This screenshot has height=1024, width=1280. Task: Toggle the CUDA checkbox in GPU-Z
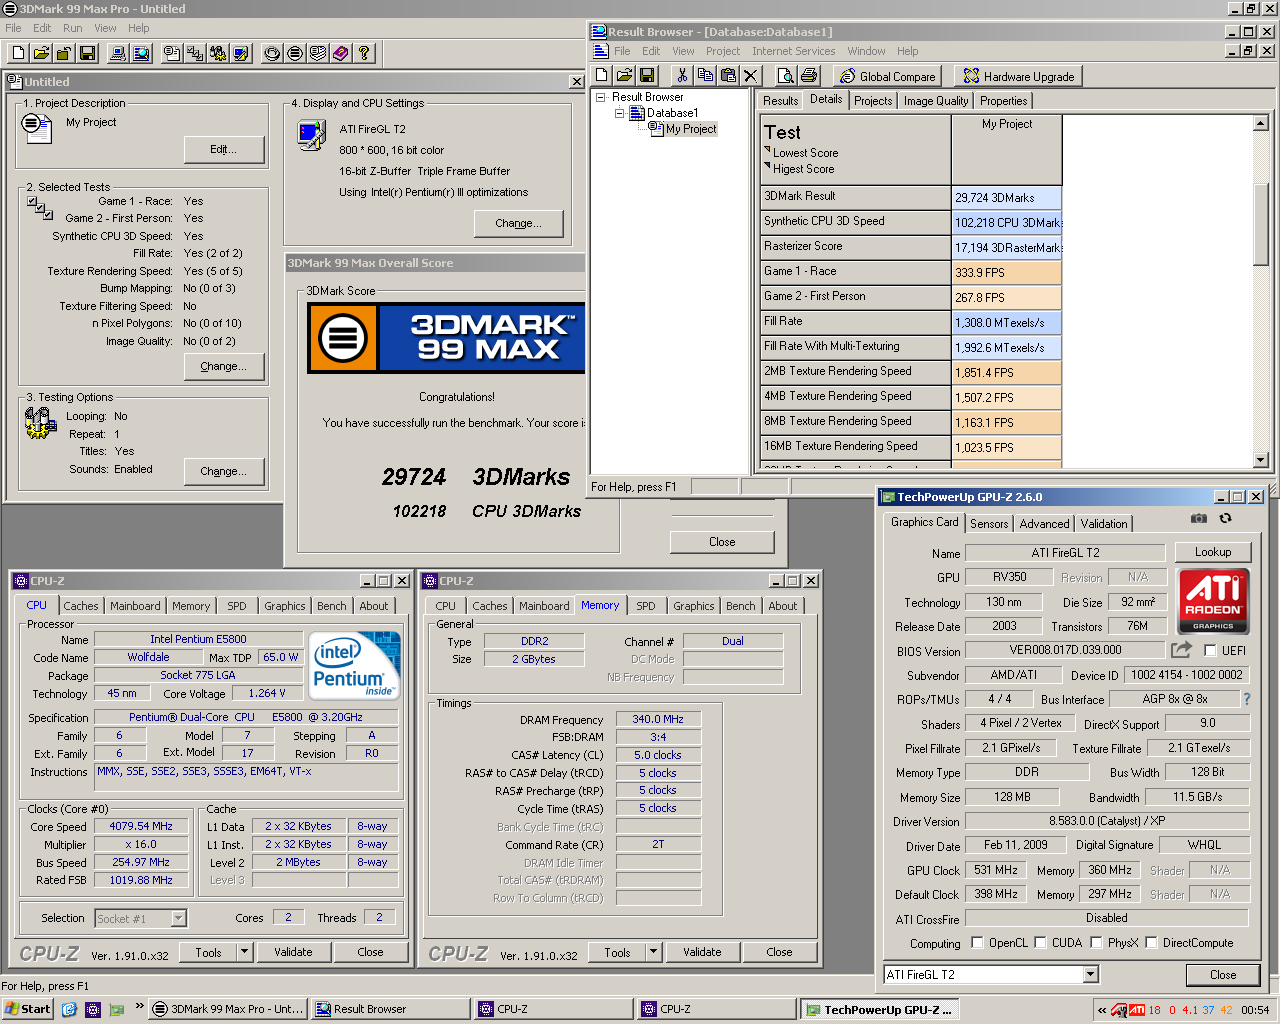click(x=1040, y=942)
